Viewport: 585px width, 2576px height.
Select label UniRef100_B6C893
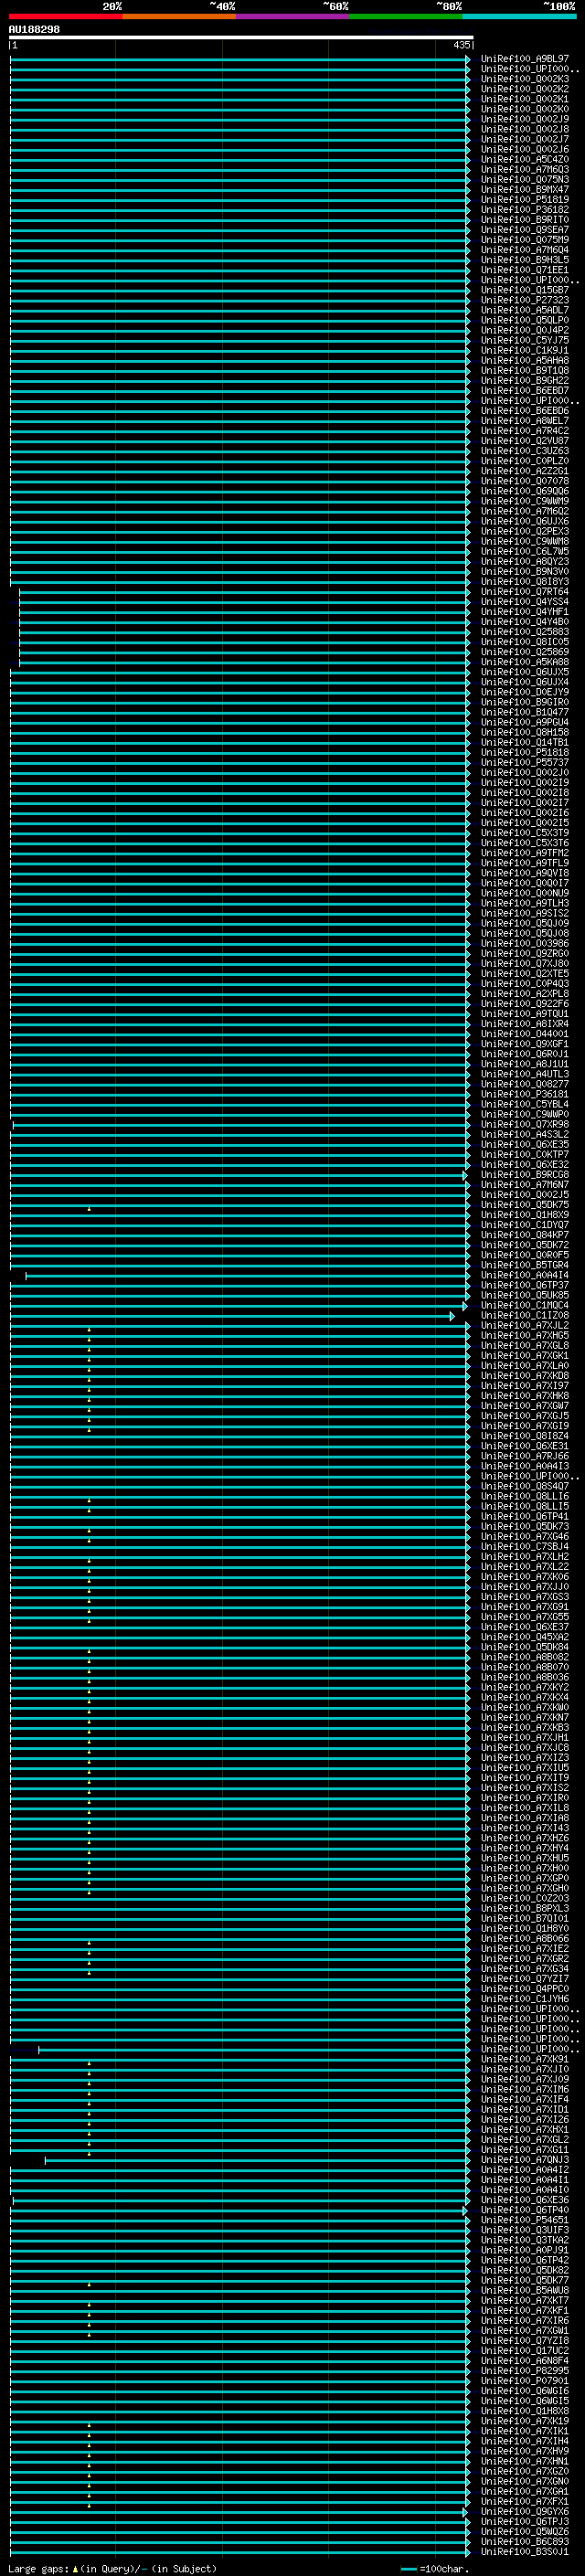[x=524, y=2542]
